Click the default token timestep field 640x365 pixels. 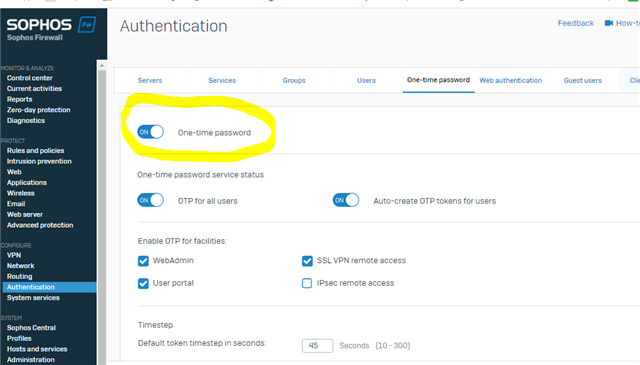pyautogui.click(x=318, y=345)
